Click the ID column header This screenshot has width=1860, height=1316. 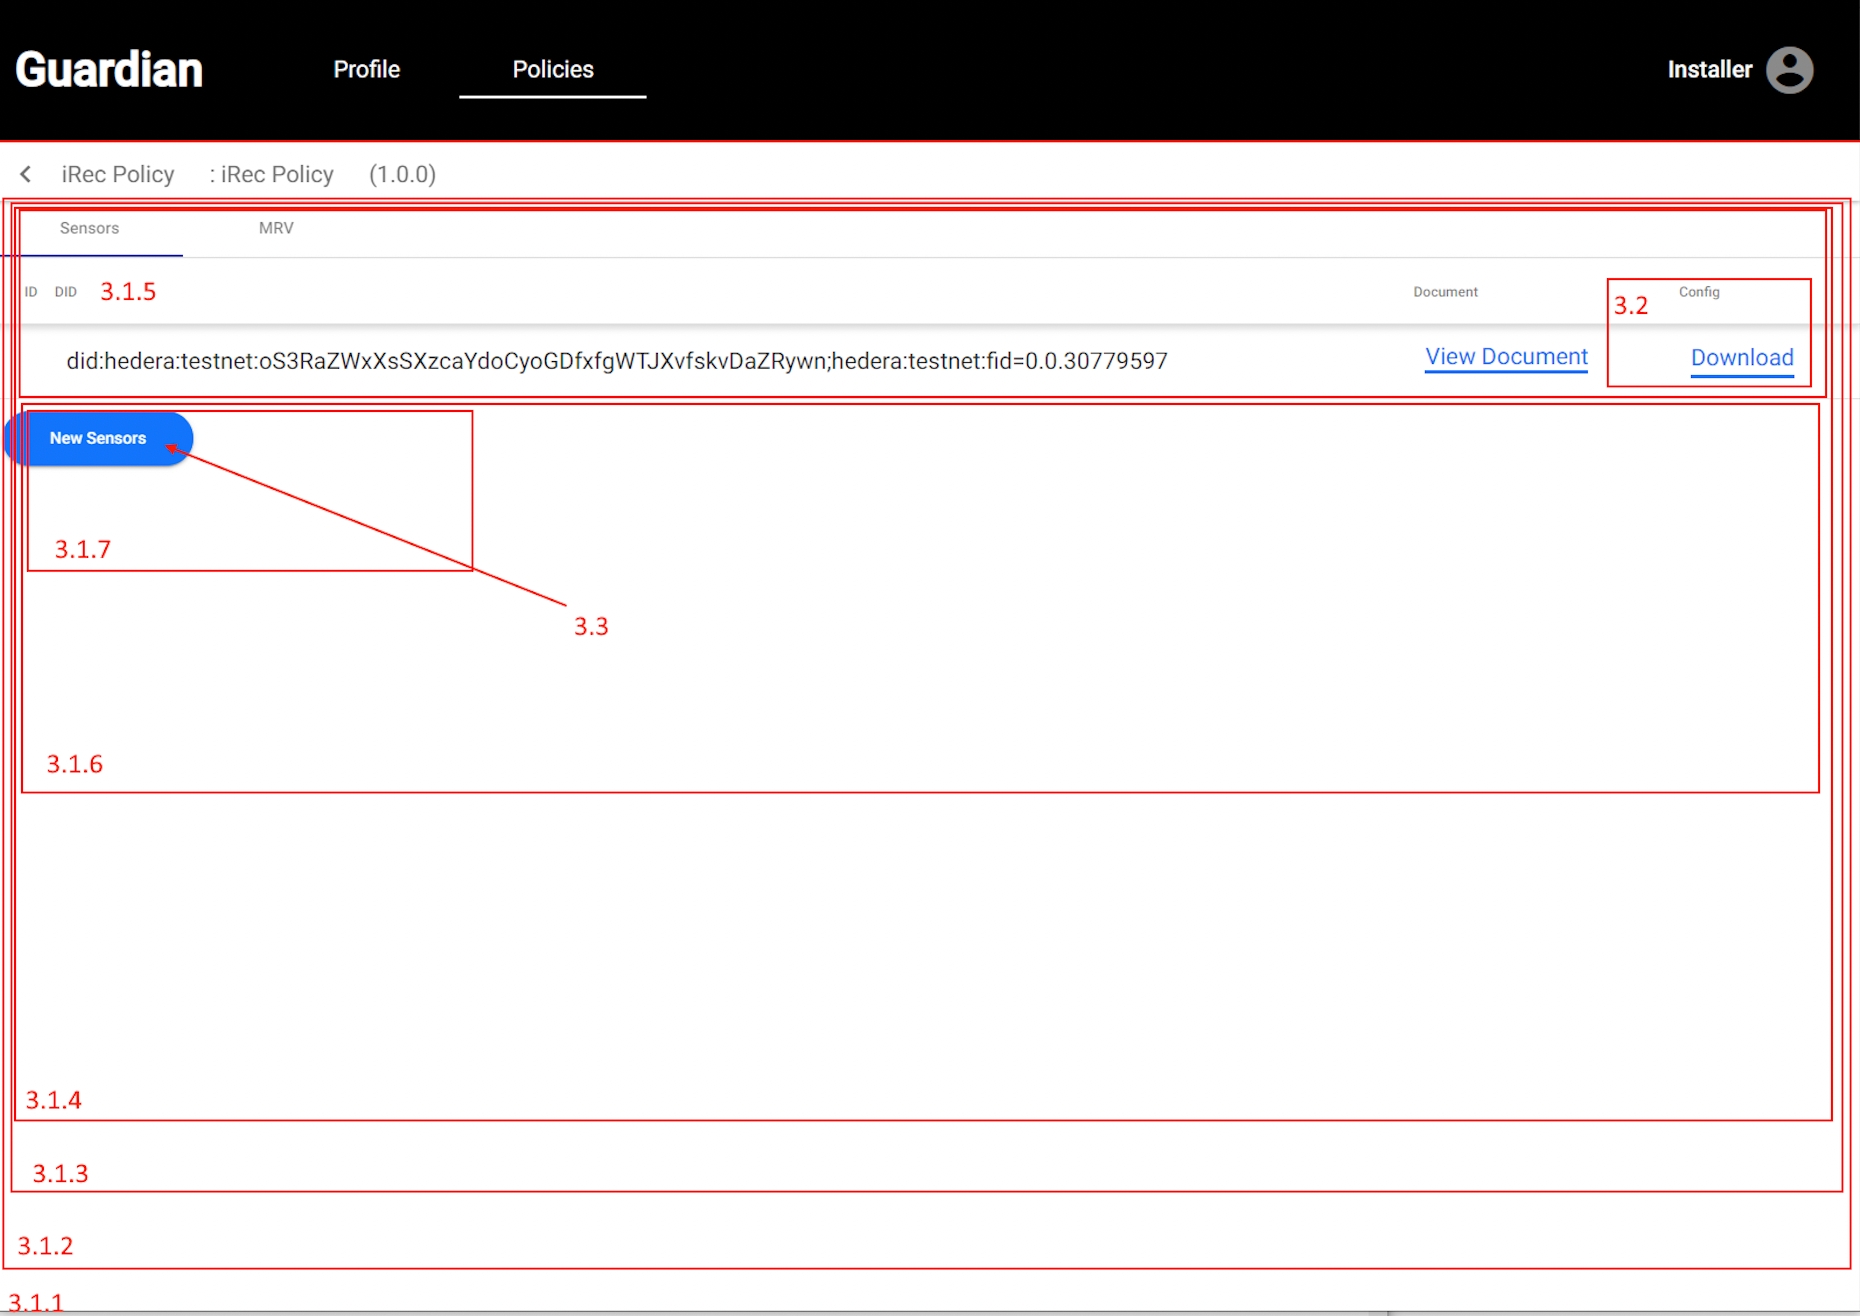coord(31,292)
